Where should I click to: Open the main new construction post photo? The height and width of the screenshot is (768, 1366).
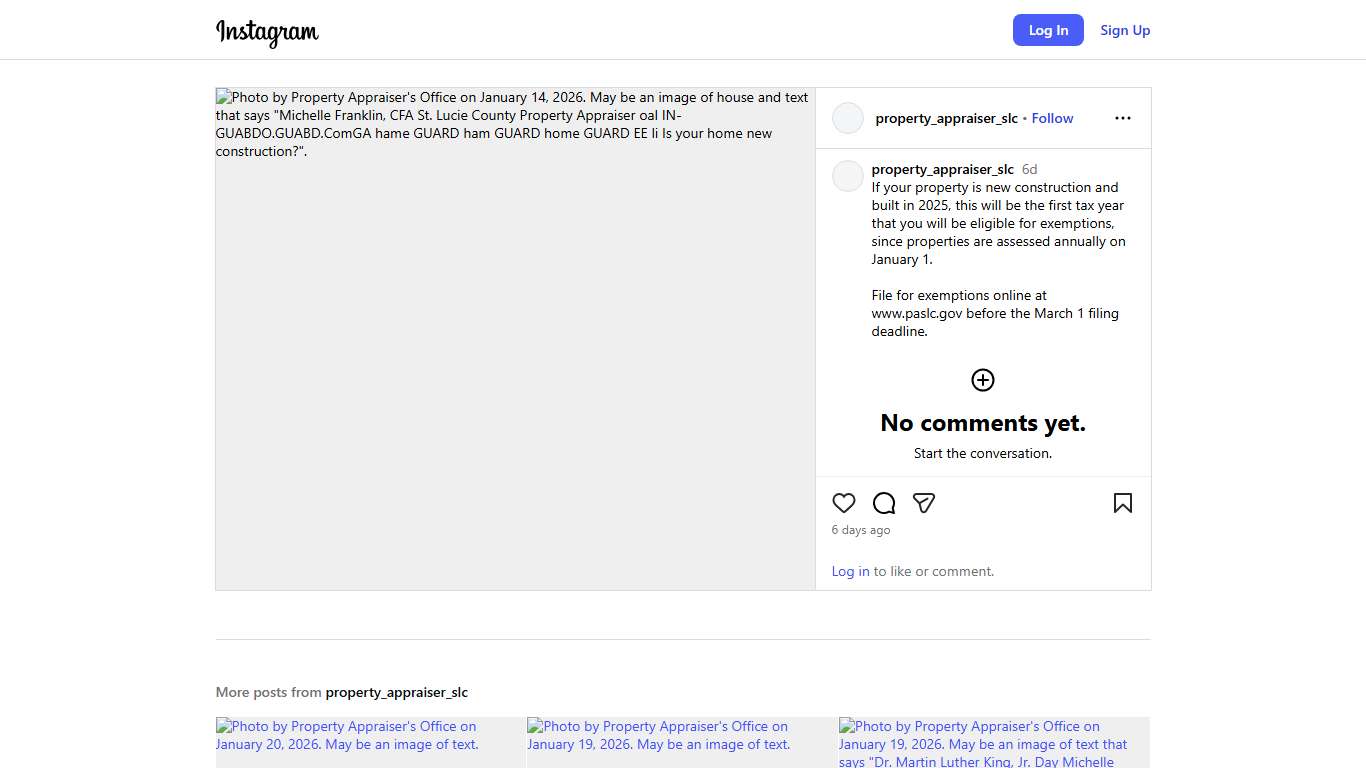[x=515, y=340]
